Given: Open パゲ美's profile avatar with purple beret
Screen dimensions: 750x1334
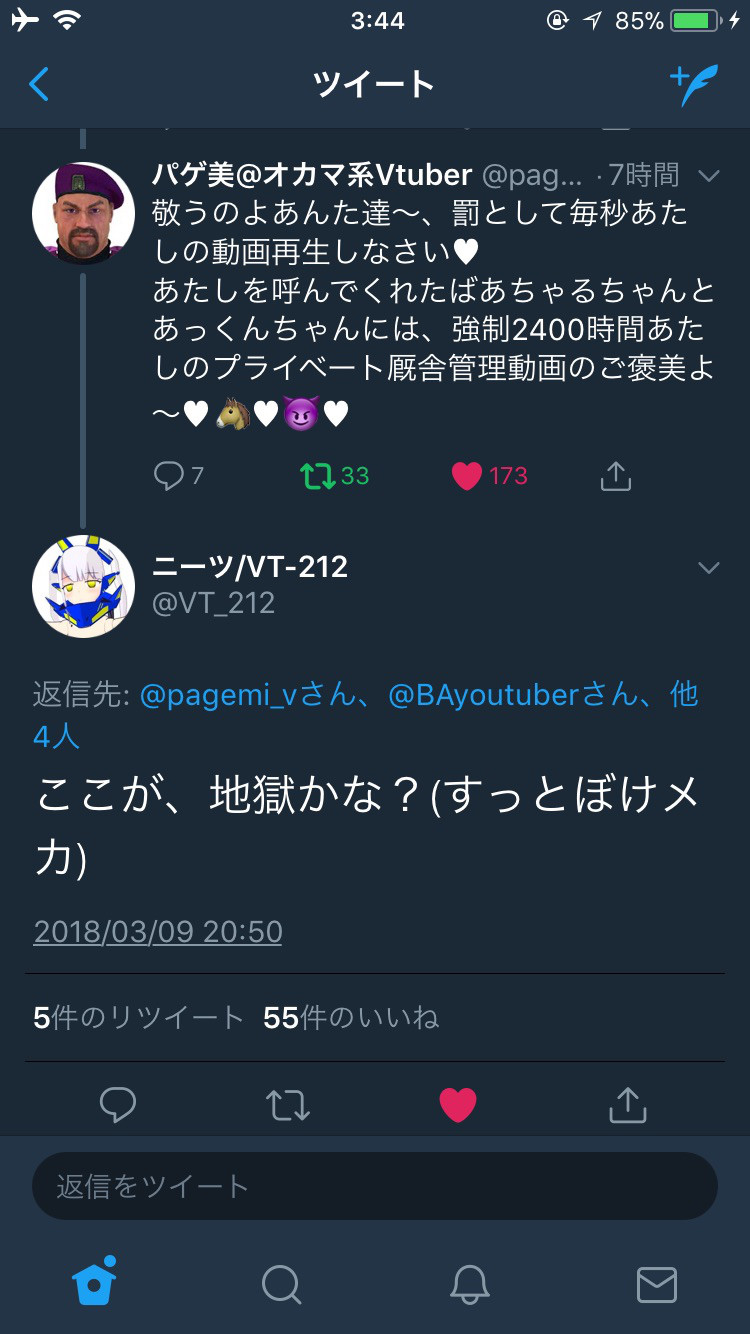Looking at the screenshot, I should 83,213.
